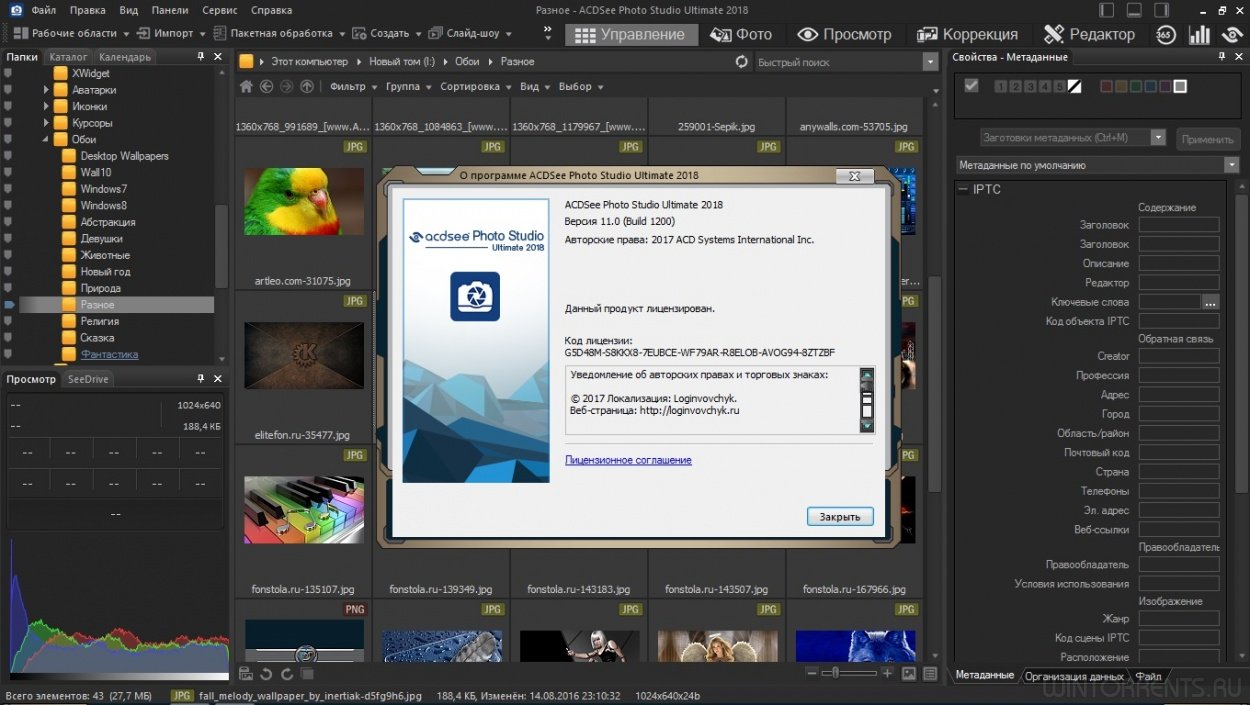This screenshot has height=705, width=1250.
Task: Click the Закрыть button in About dialog
Action: pos(839,517)
